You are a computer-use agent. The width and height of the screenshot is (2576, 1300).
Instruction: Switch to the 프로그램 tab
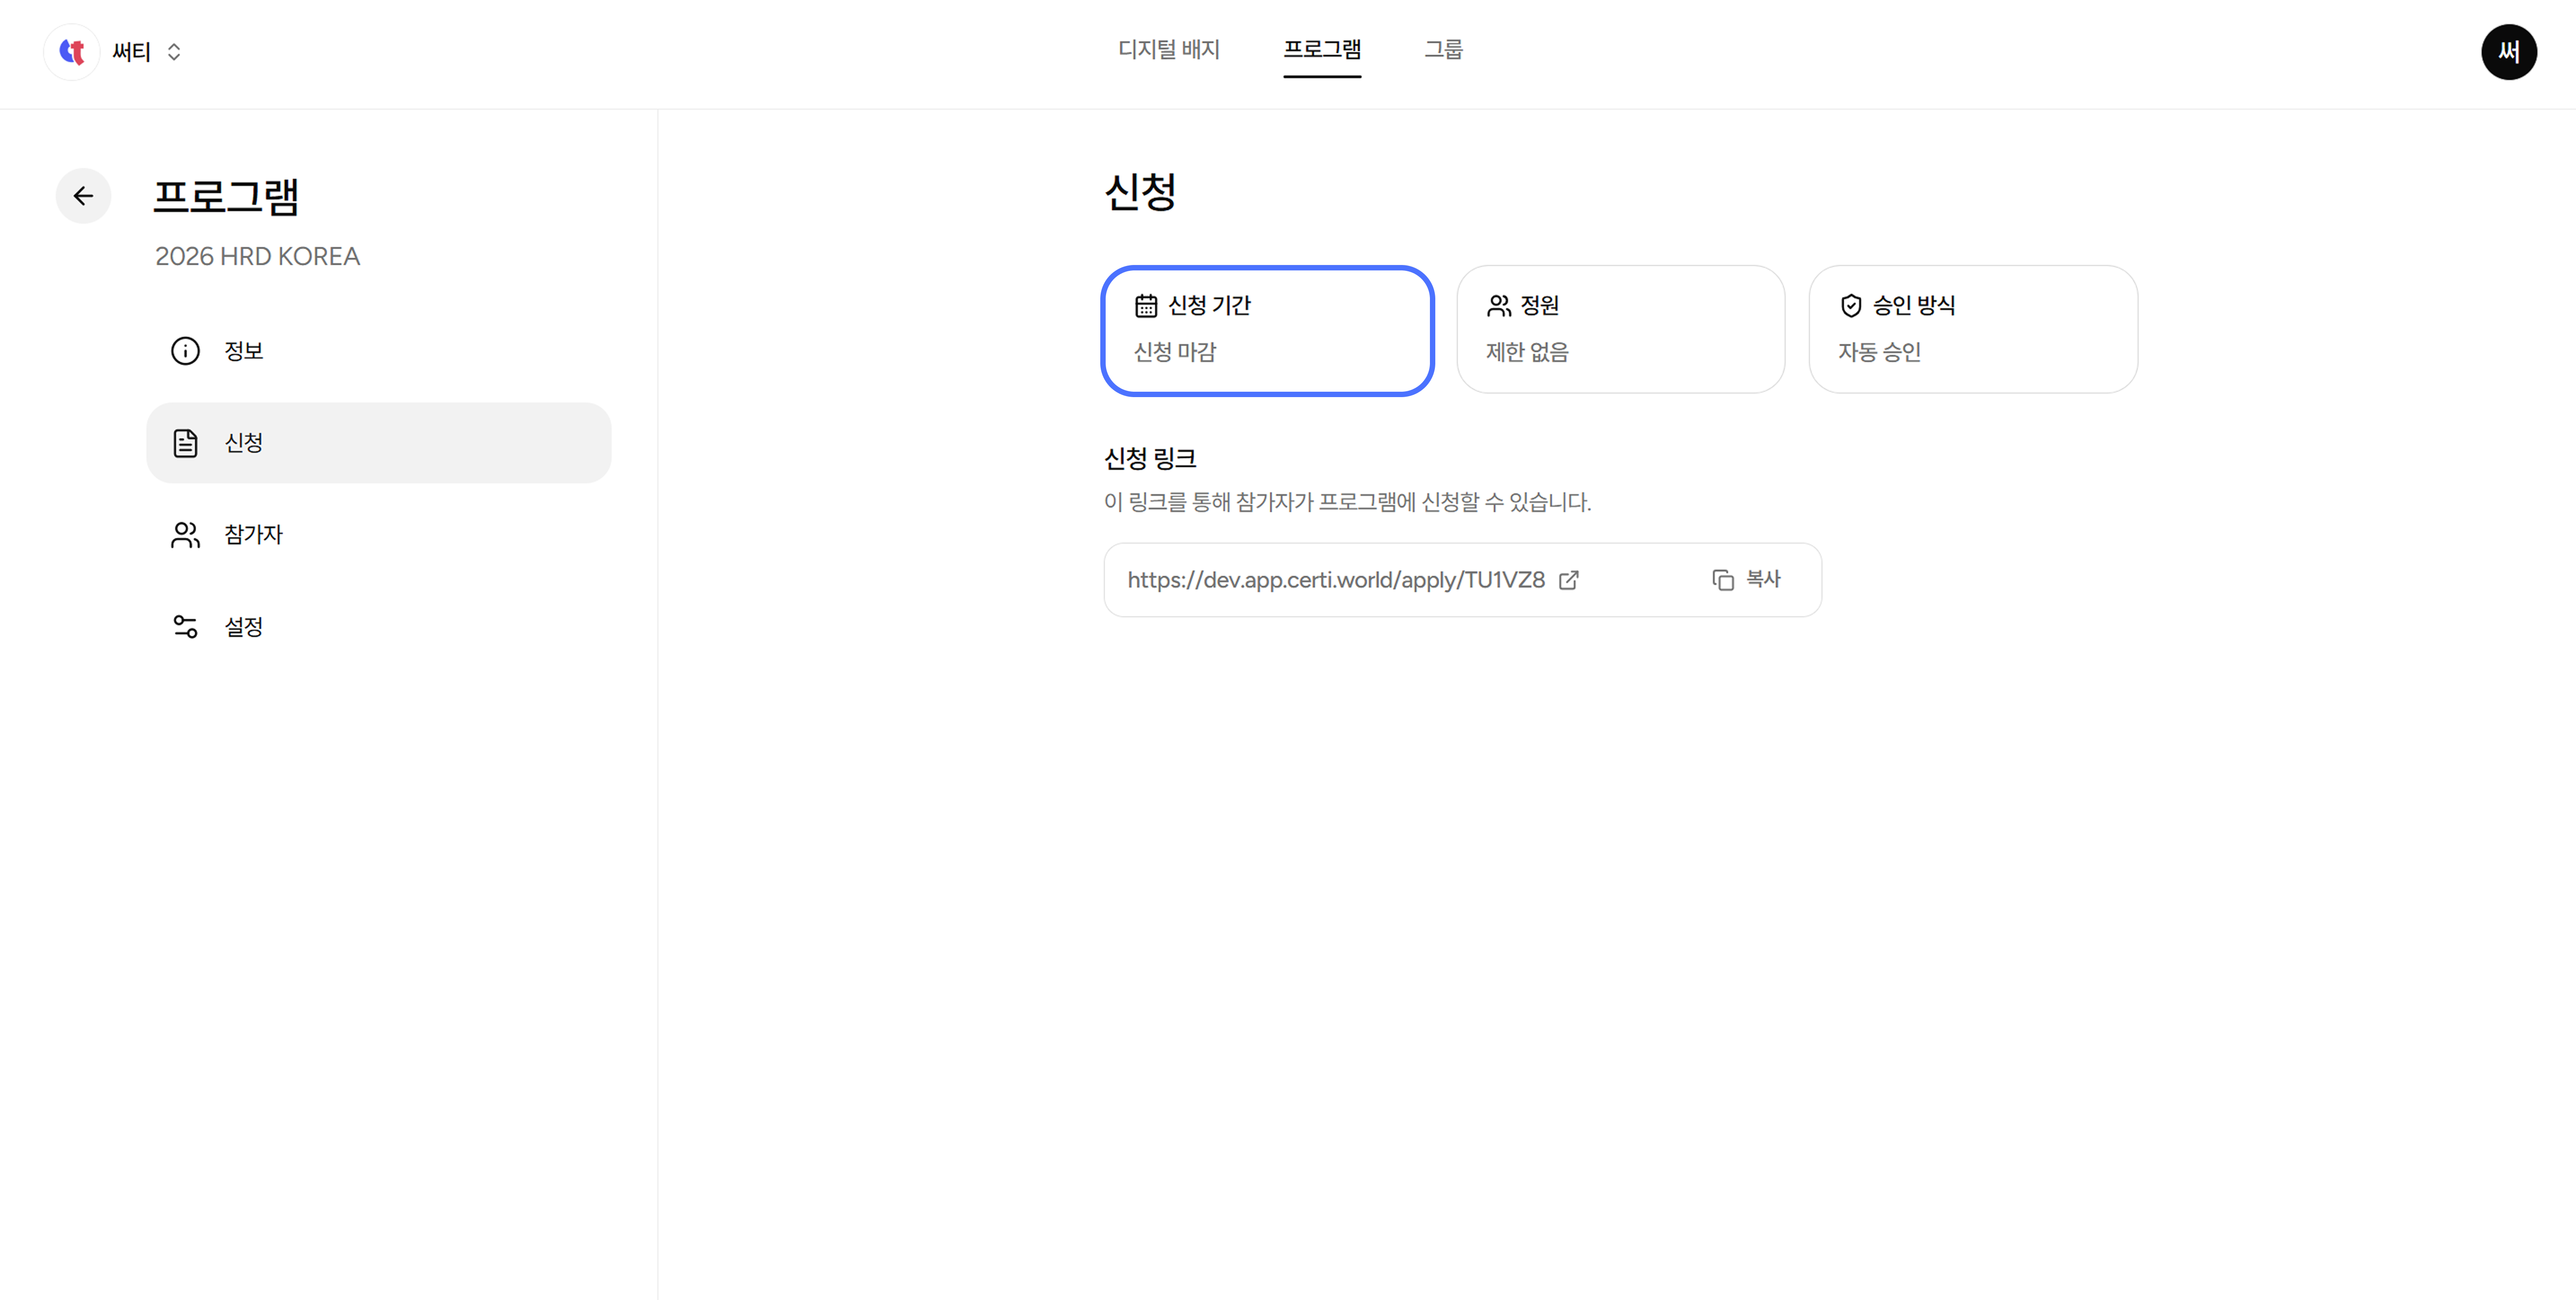click(x=1322, y=49)
